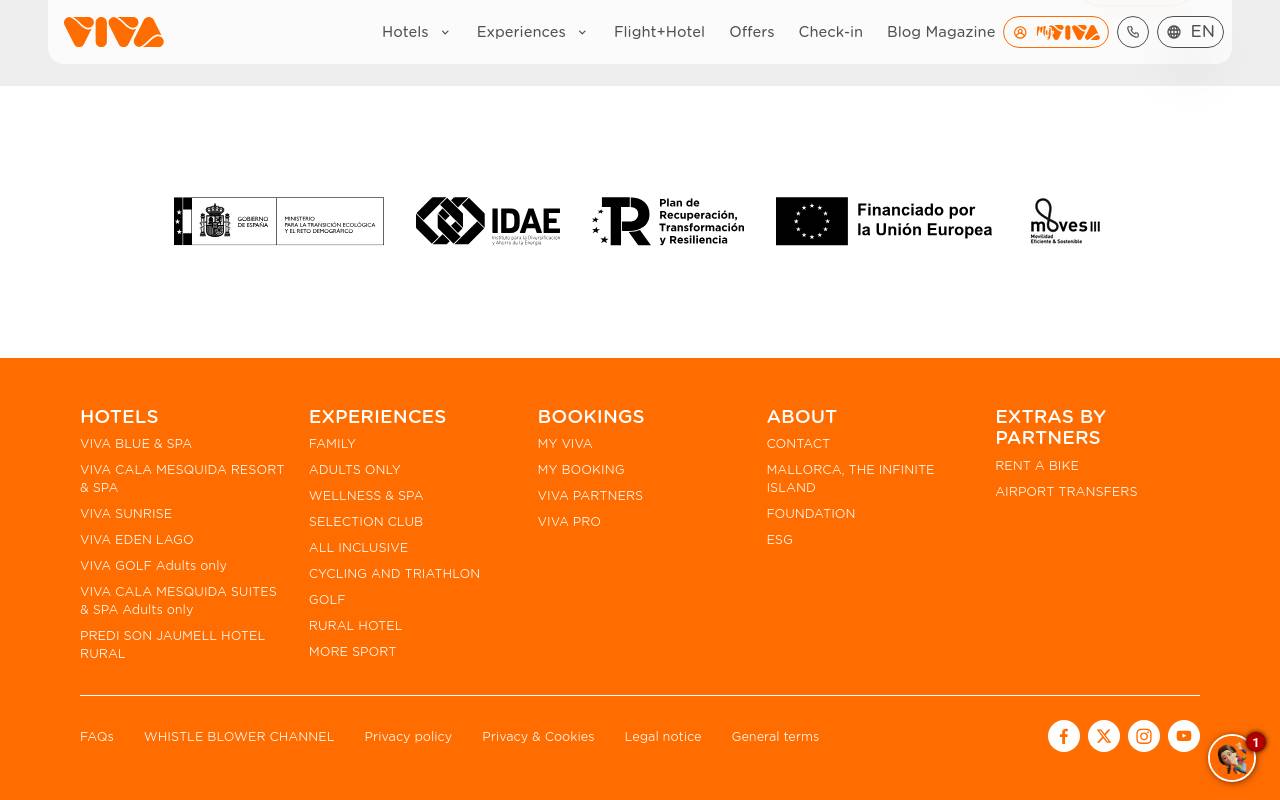Click the Hotels navigation label
Image resolution: width=1280 pixels, height=800 pixels.
click(405, 32)
